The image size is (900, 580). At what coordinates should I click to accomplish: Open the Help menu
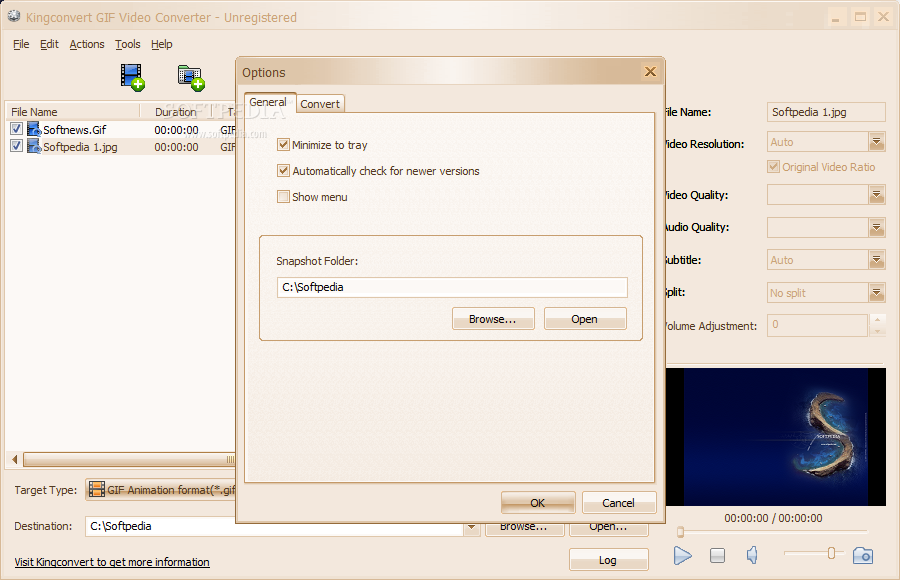[162, 44]
